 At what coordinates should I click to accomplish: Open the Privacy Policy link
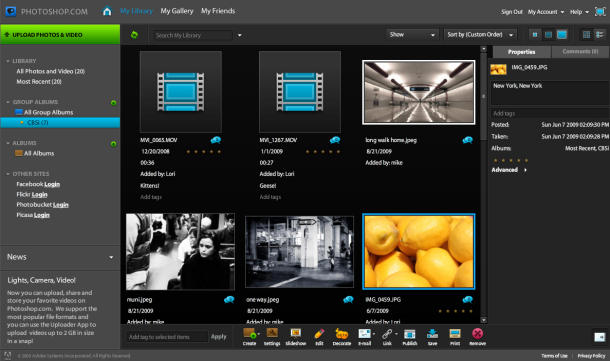point(591,356)
